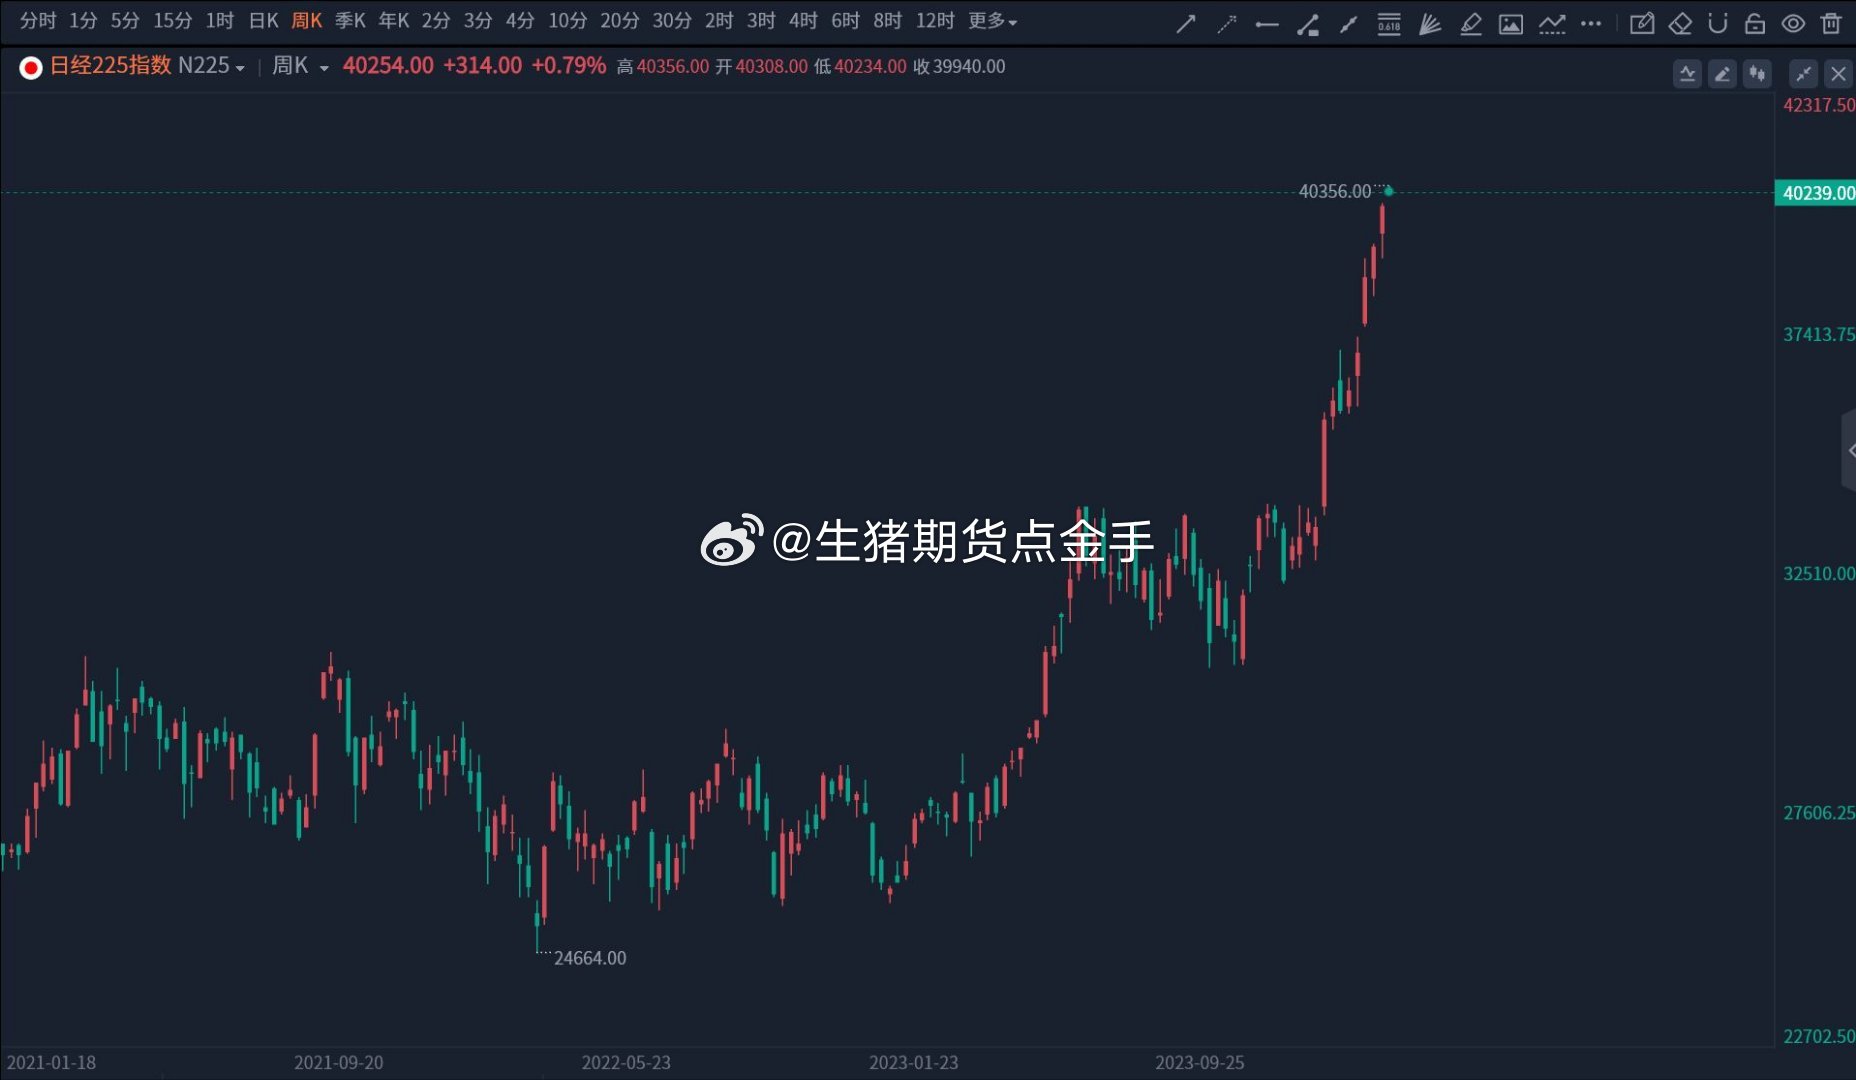Switch to the 5分 timeframe
1856x1080 pixels.
pos(125,21)
